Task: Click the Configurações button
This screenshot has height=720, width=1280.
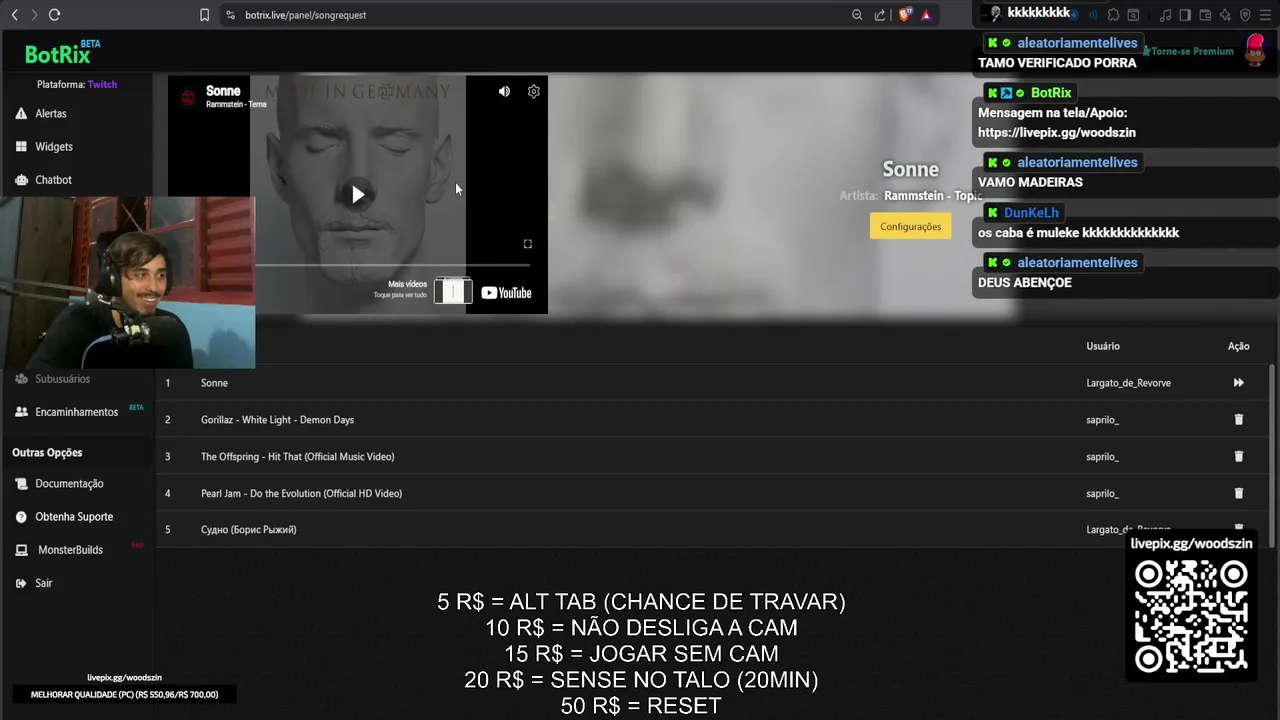Action: pyautogui.click(x=910, y=227)
